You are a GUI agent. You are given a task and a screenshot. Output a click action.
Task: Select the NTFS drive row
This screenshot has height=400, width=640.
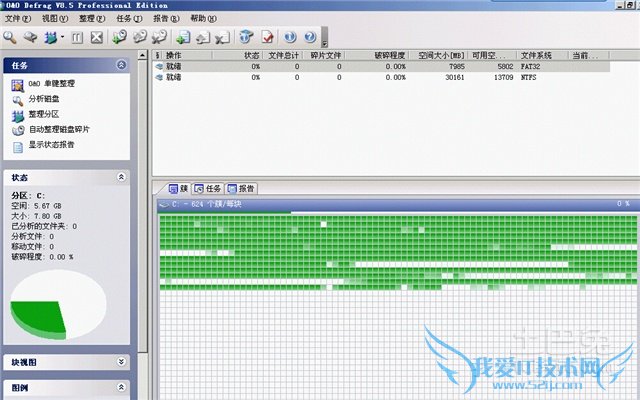click(381, 77)
